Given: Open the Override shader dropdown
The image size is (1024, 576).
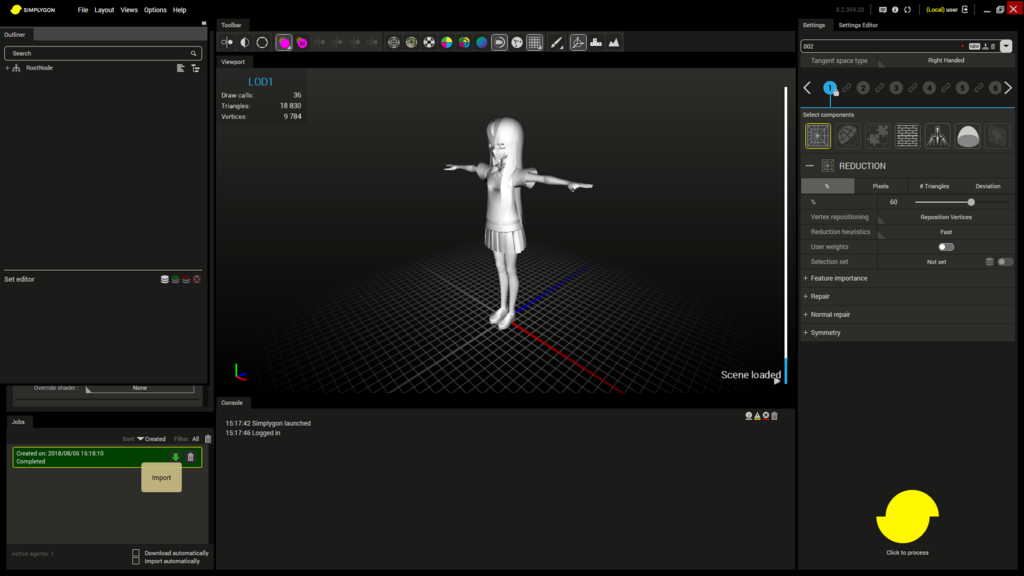Looking at the screenshot, I should [140, 388].
